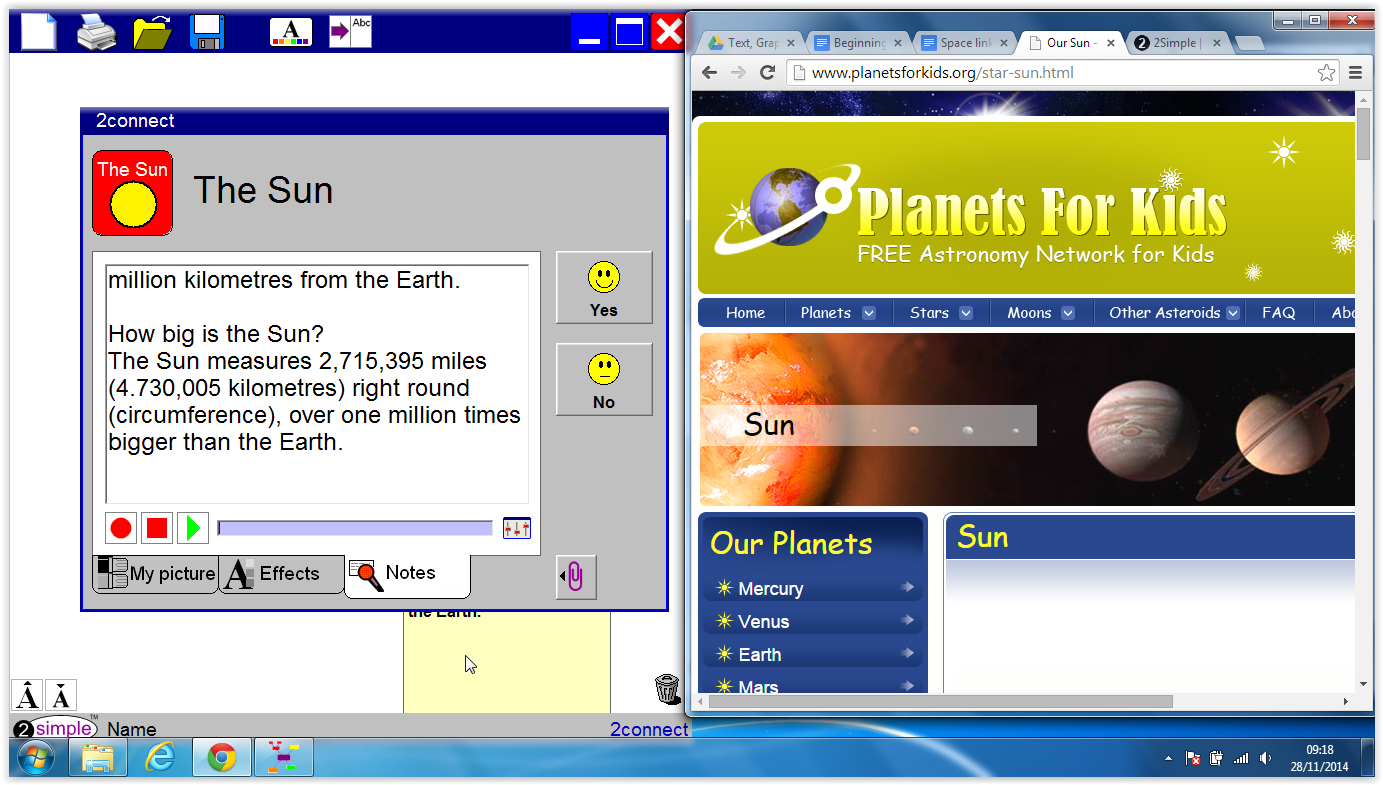Open the Text, Grap Google Drive tab

pyautogui.click(x=752, y=43)
